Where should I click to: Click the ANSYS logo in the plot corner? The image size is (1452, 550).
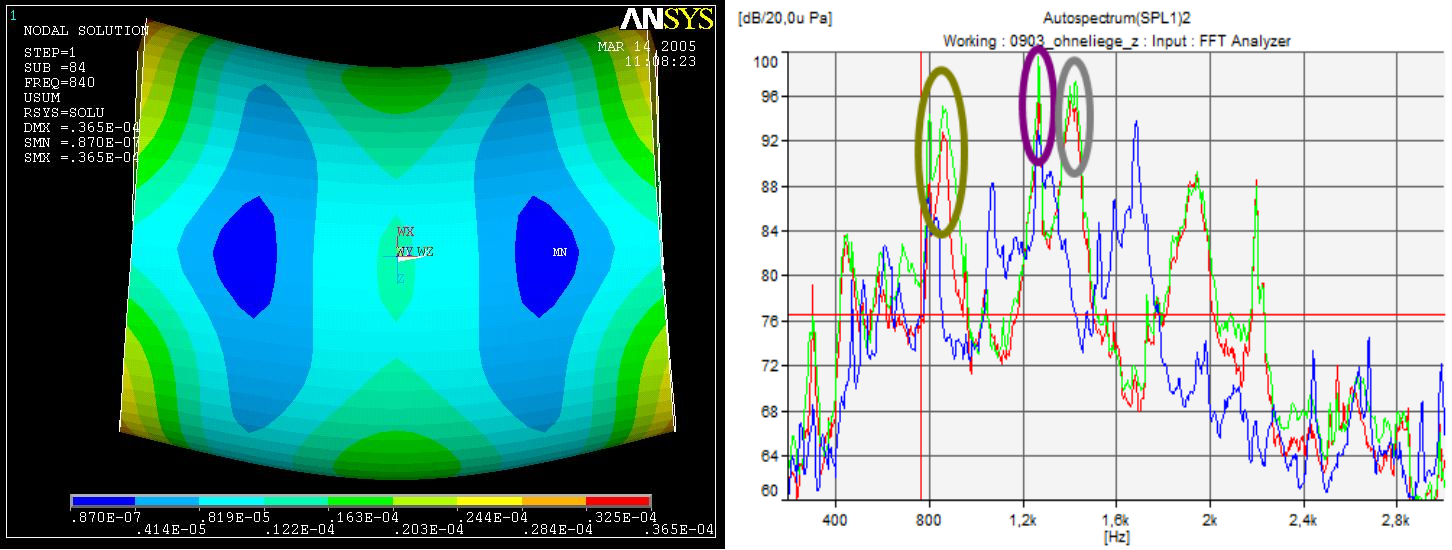pyautogui.click(x=666, y=19)
